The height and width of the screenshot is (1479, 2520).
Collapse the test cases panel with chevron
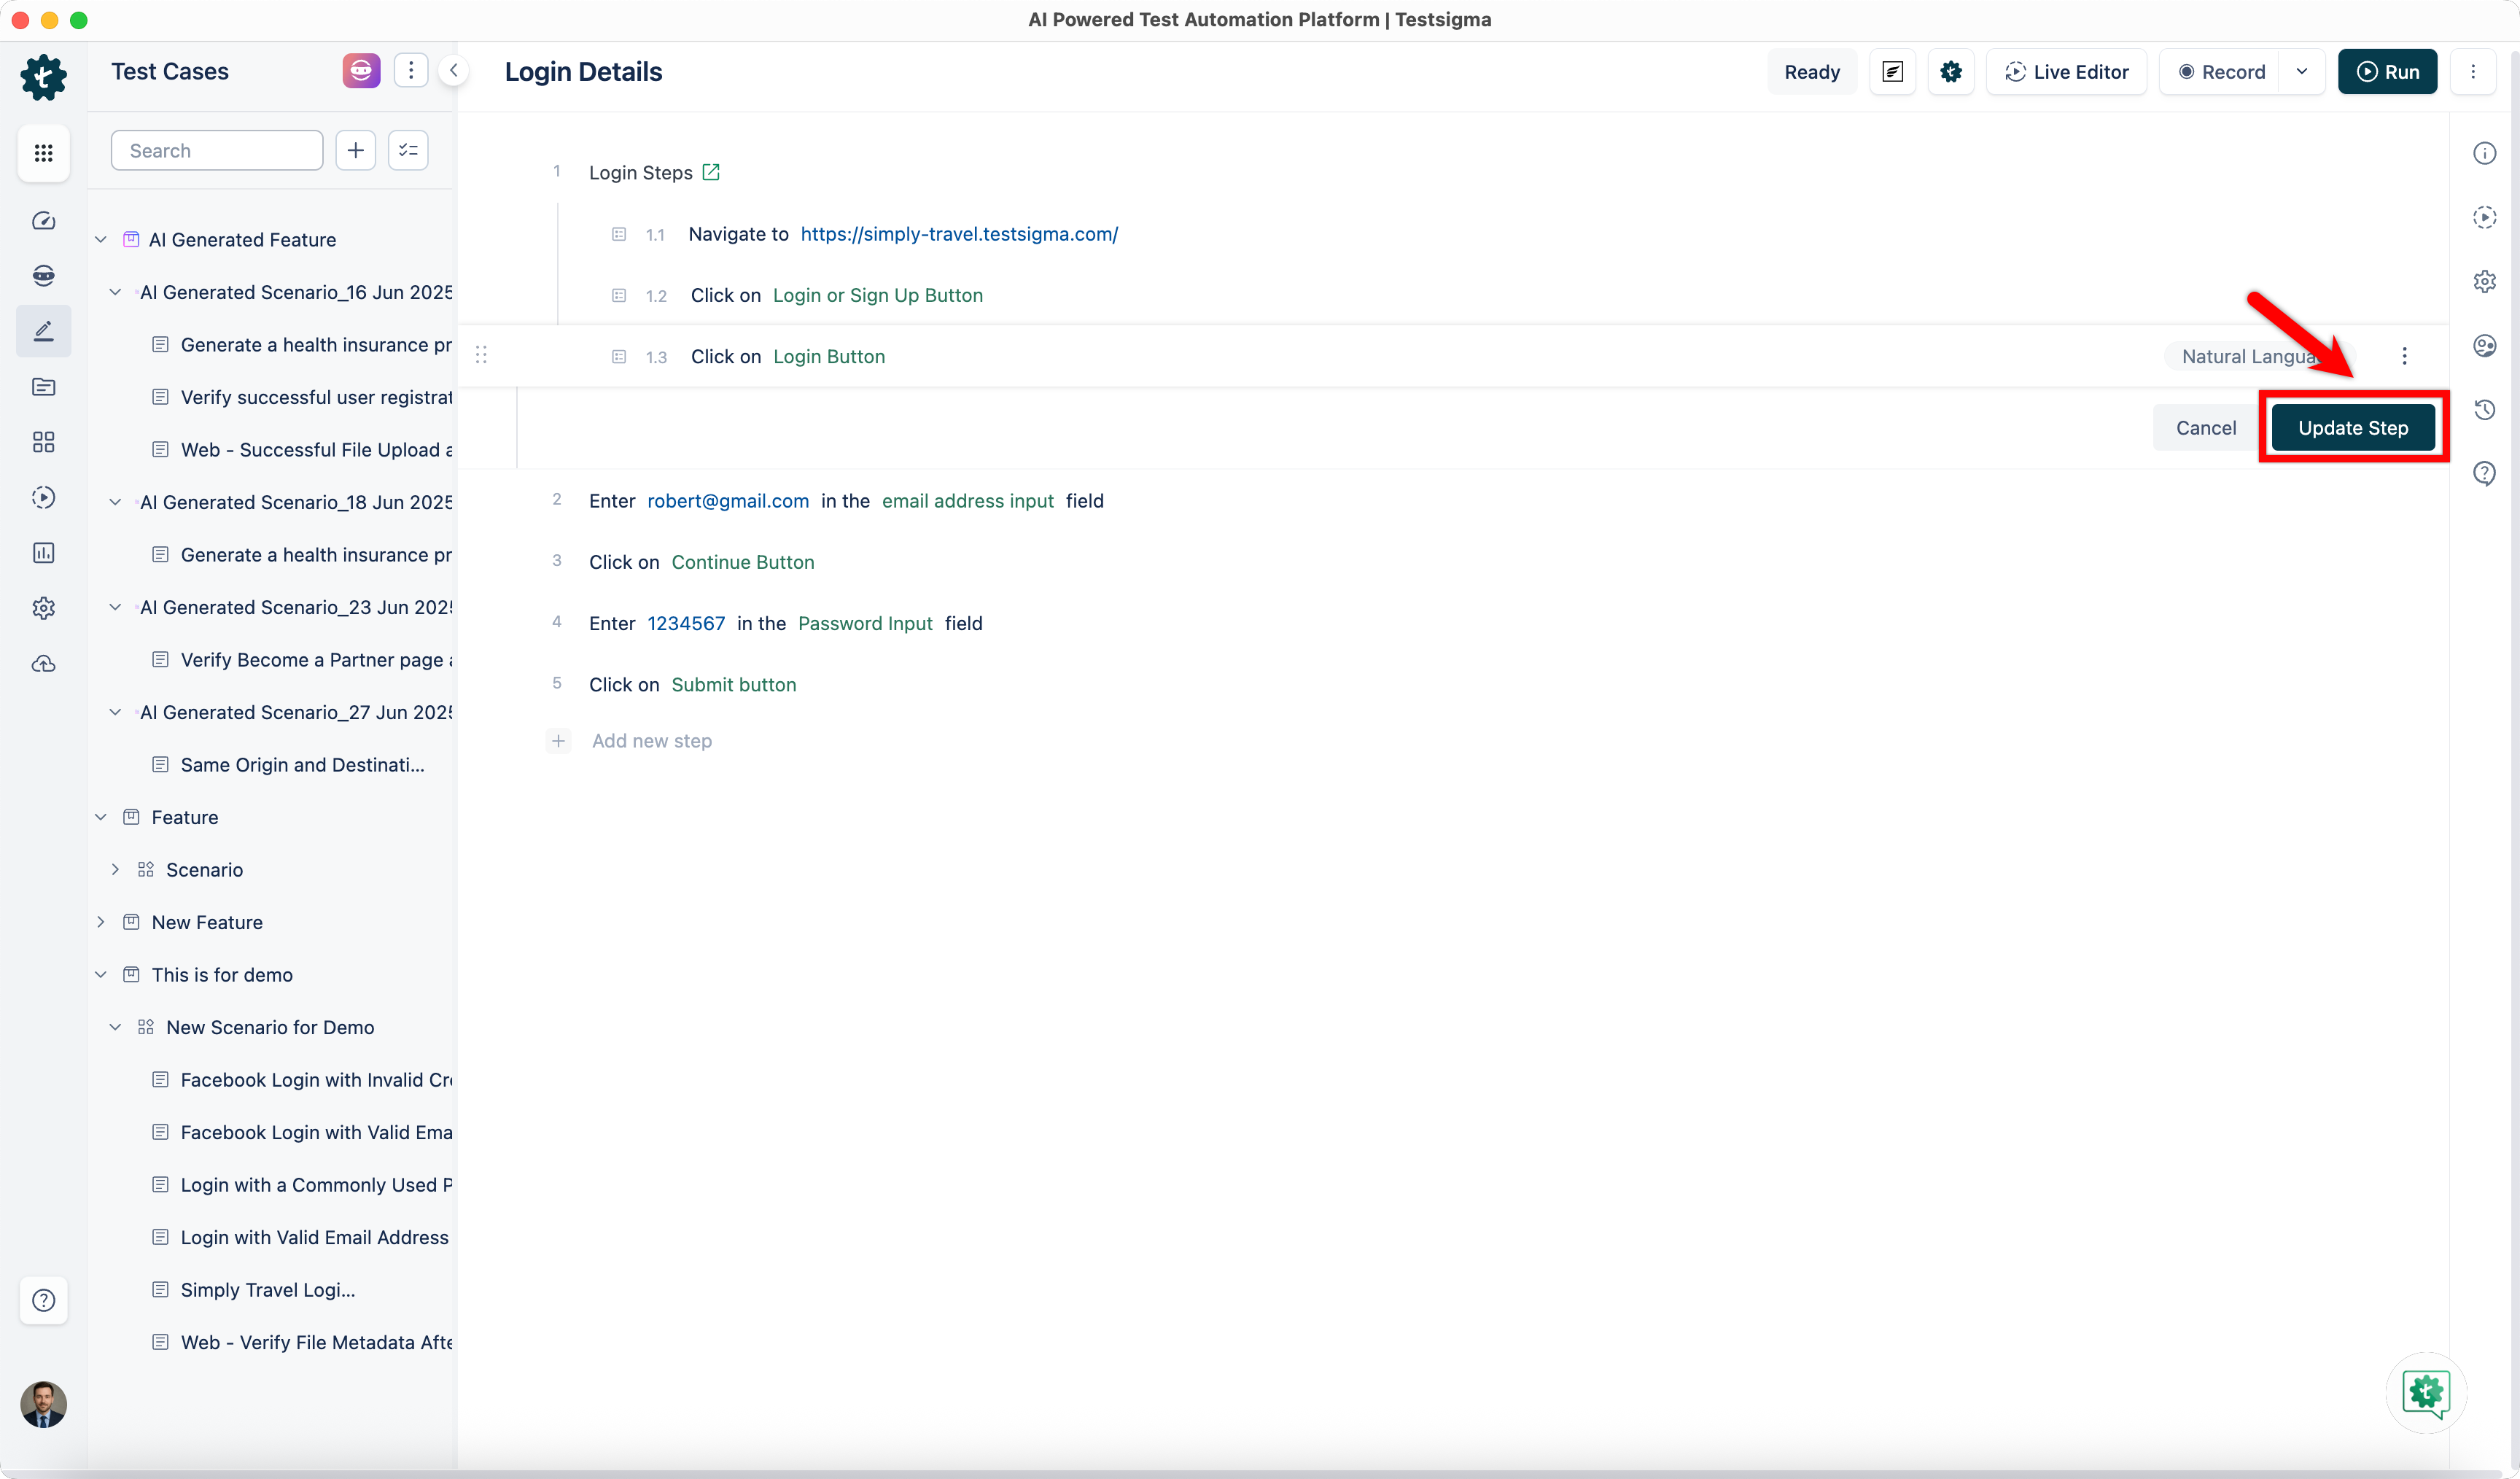pos(454,71)
